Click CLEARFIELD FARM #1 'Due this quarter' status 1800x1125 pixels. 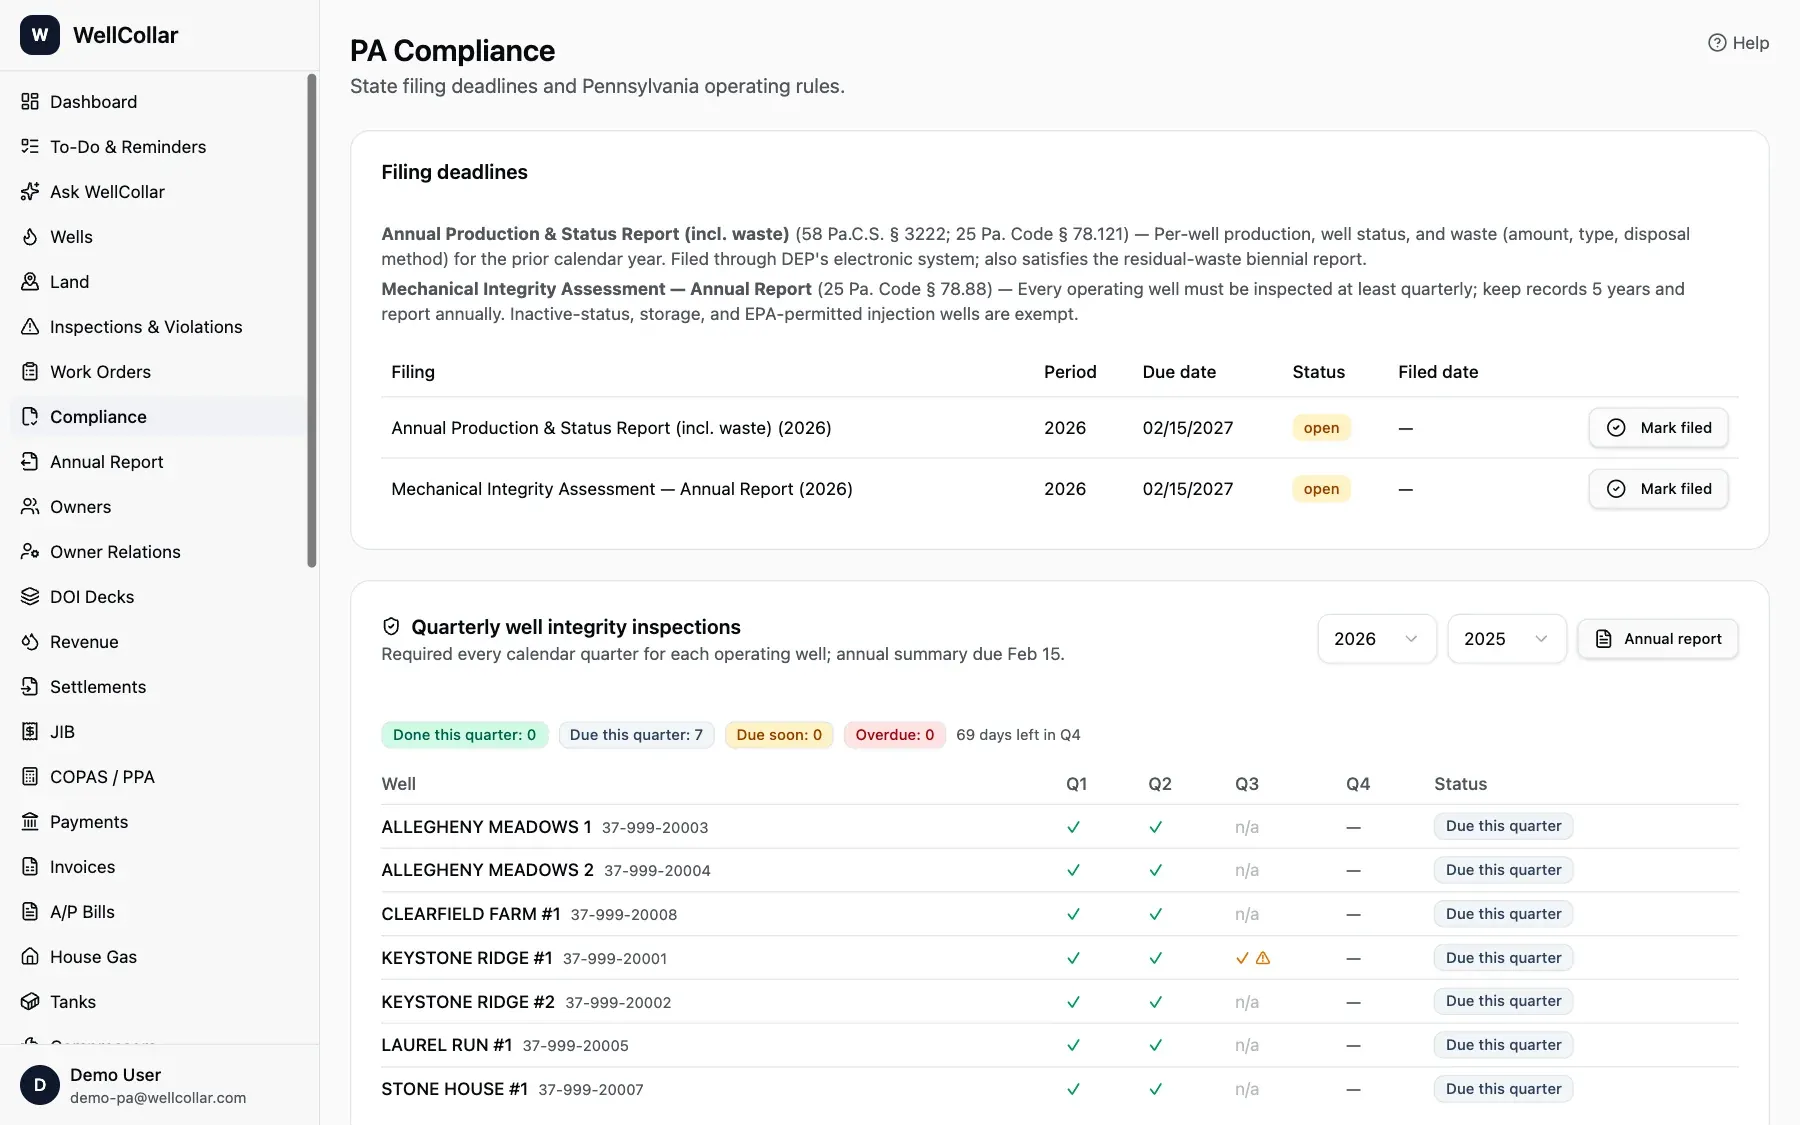(1503, 914)
